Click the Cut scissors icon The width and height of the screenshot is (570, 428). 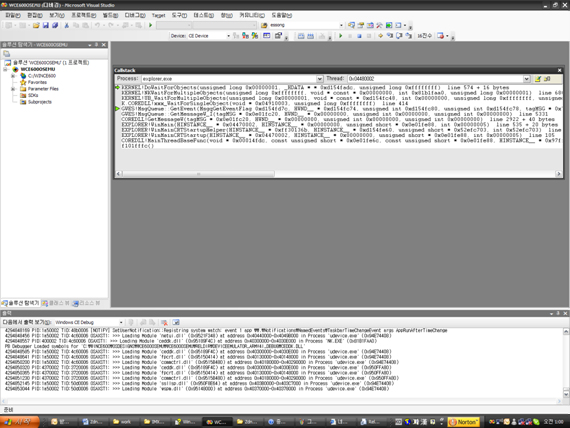[x=67, y=25]
